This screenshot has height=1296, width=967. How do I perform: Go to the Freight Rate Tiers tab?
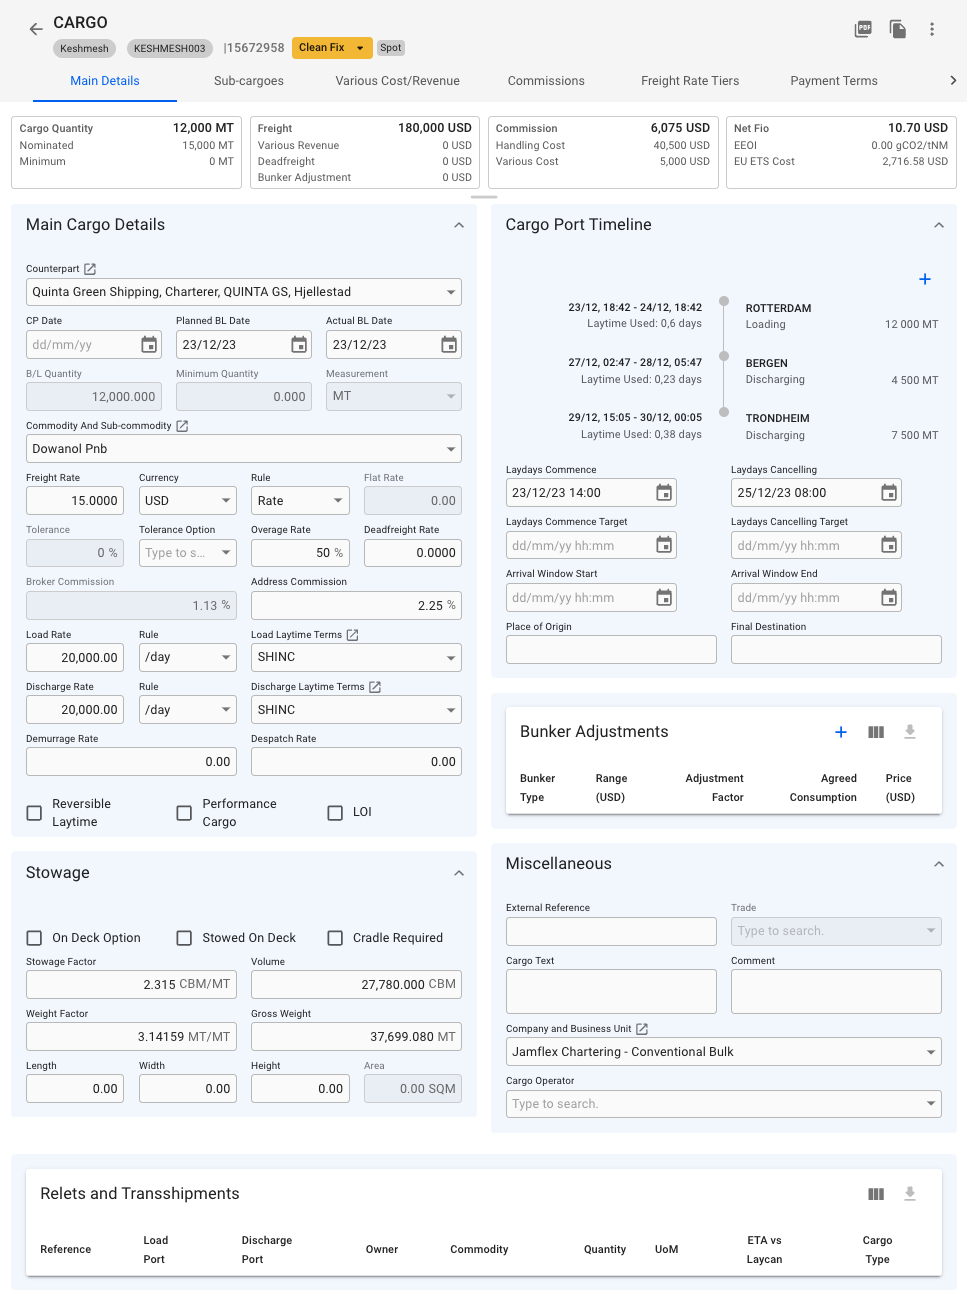[690, 81]
